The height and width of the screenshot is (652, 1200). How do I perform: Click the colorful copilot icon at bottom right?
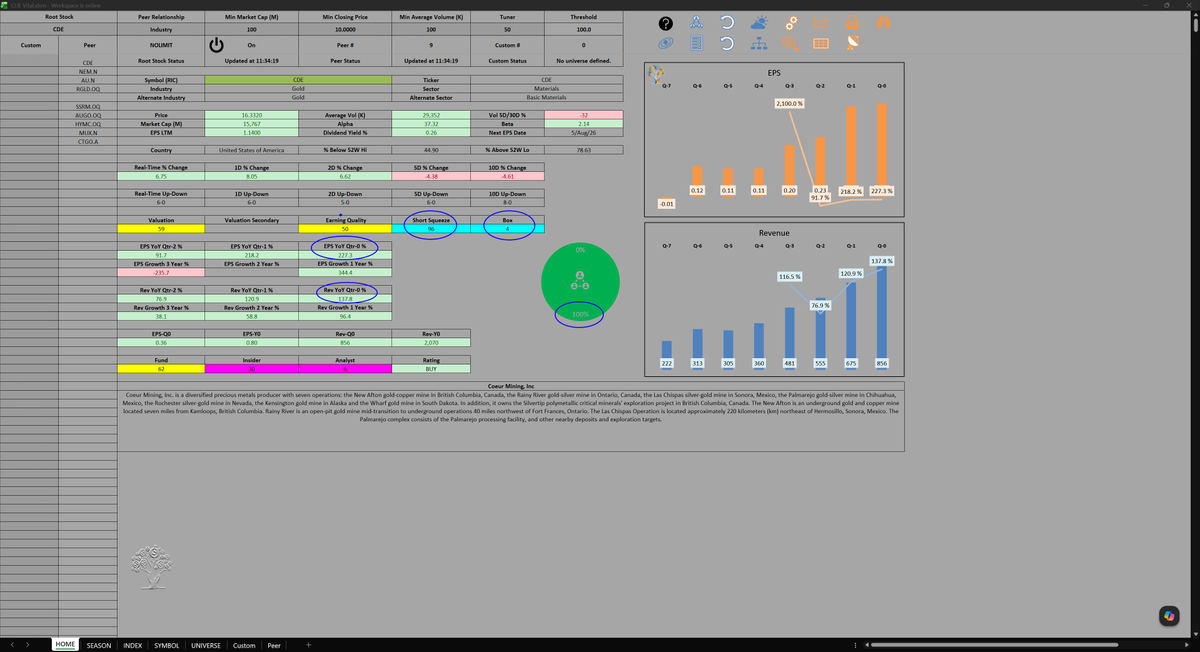click(x=1169, y=617)
